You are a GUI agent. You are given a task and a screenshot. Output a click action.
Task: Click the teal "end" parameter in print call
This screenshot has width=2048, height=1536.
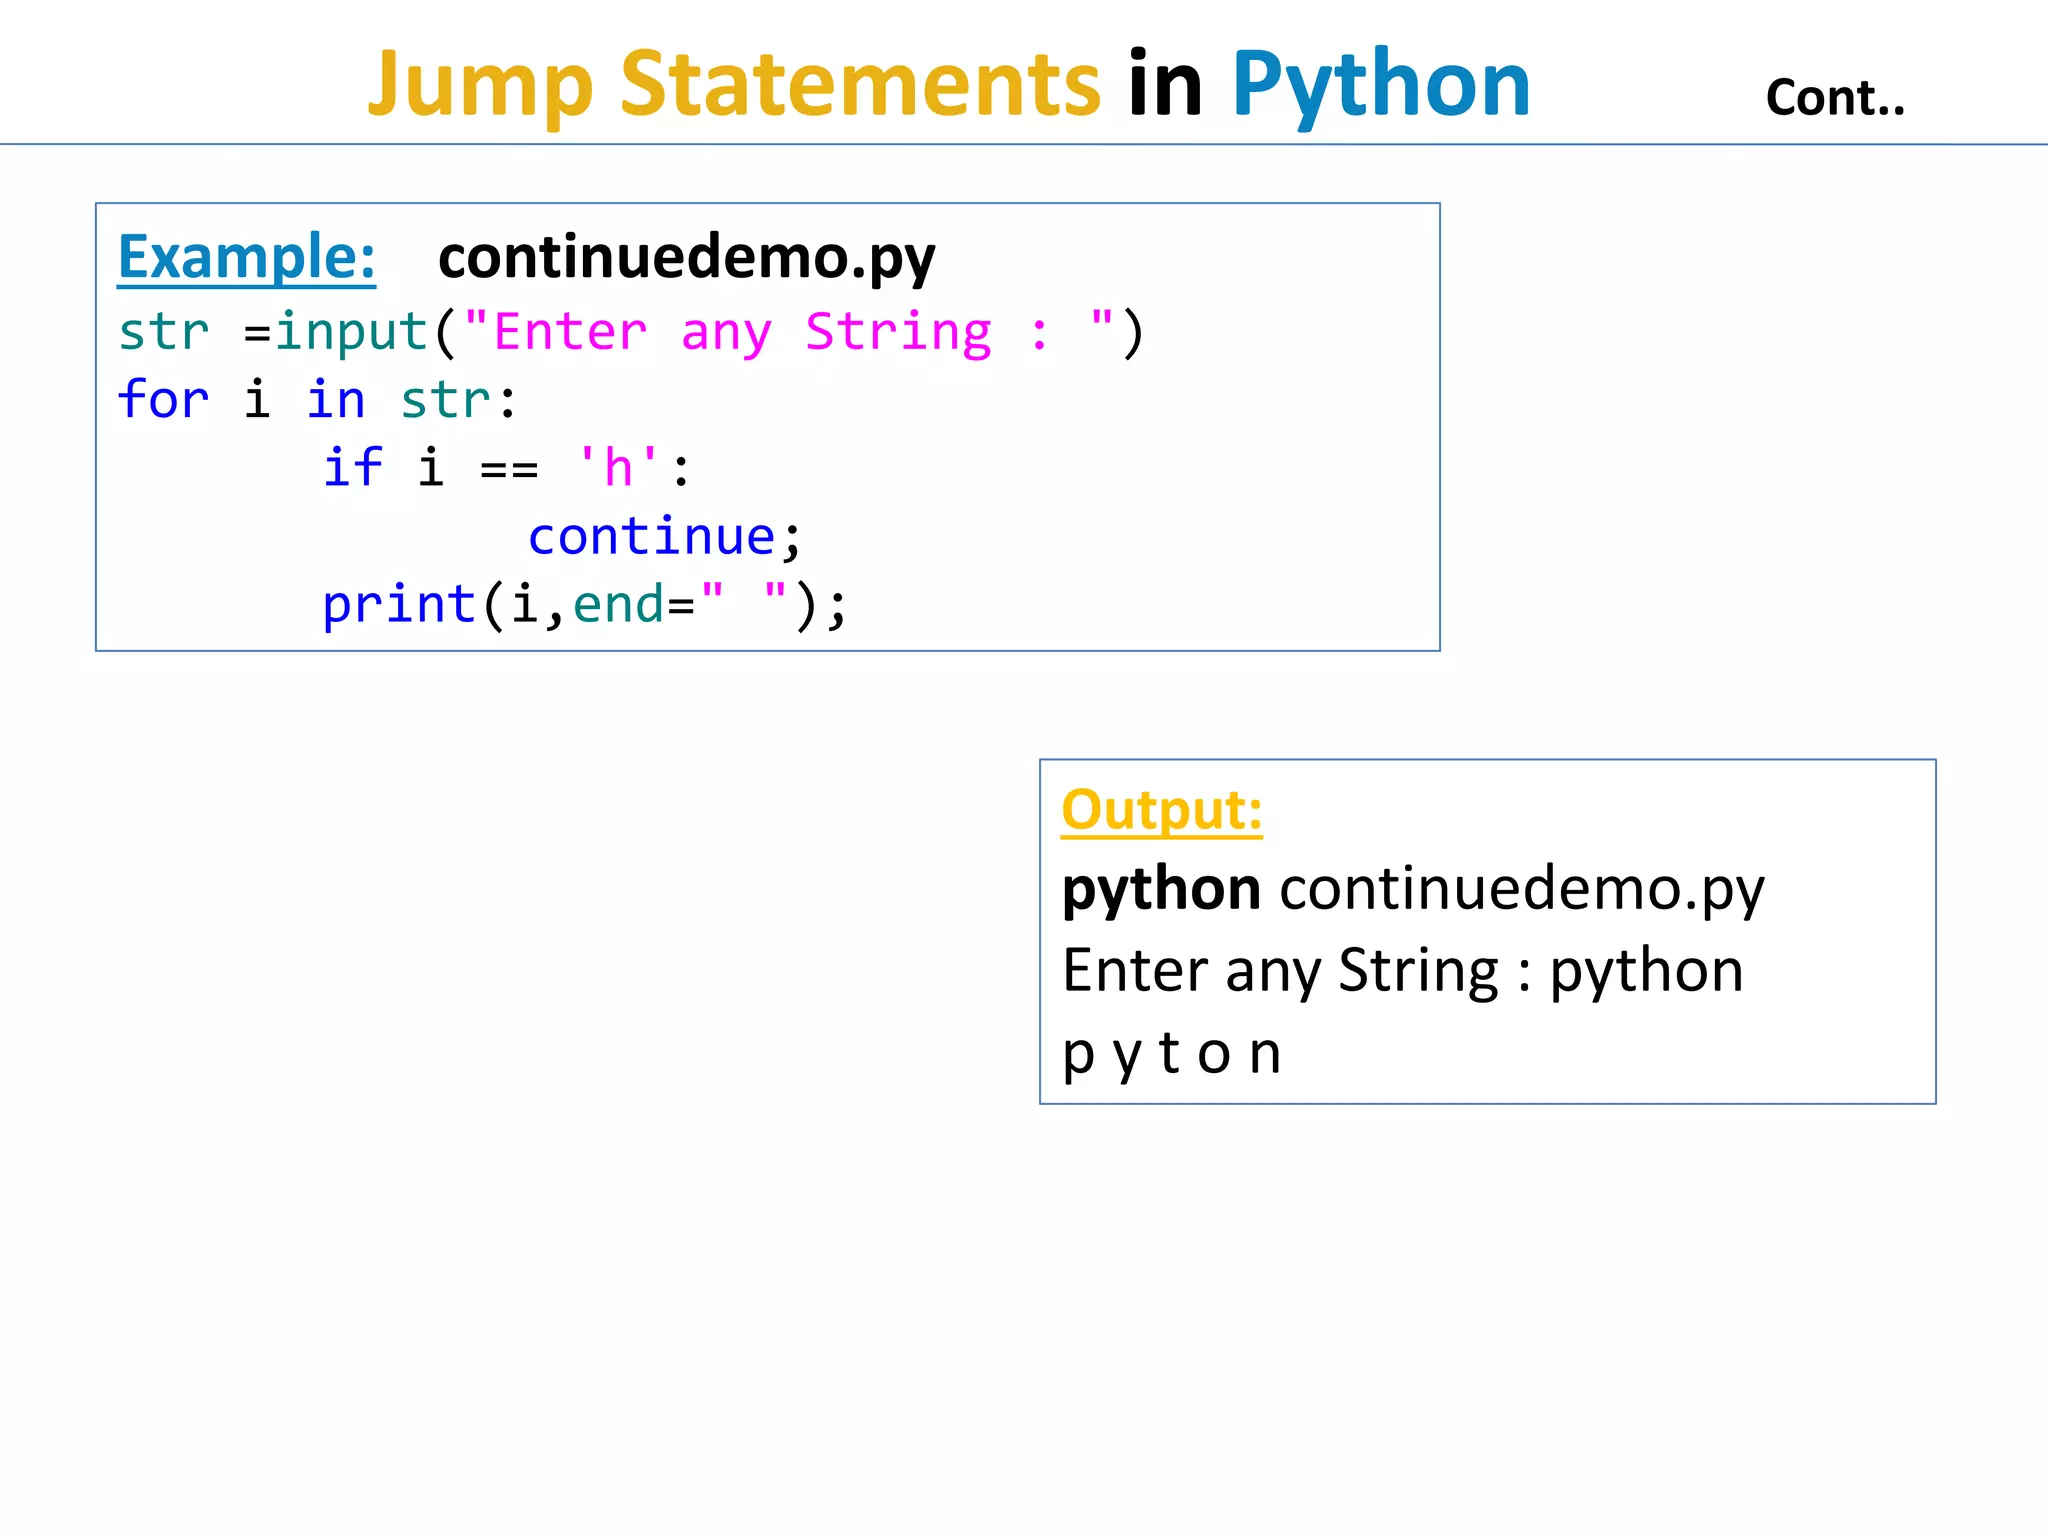tap(618, 605)
